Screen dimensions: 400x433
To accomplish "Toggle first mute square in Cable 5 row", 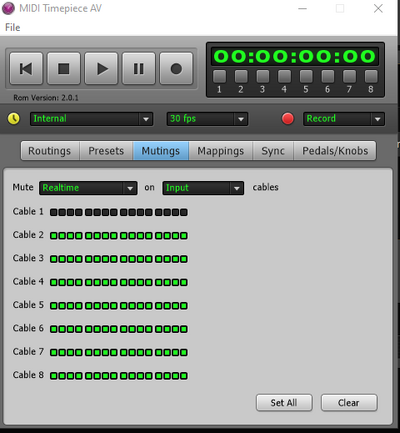I will [53, 306].
